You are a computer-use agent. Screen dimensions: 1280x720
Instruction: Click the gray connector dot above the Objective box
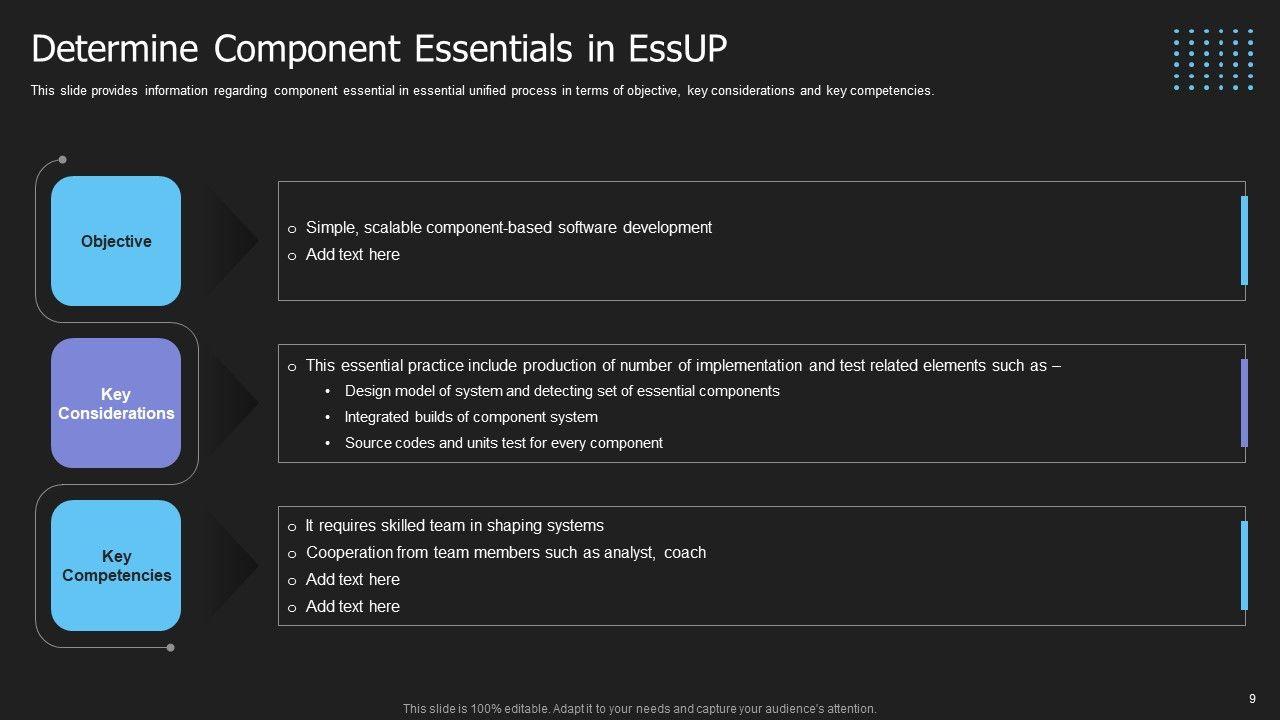click(x=62, y=159)
